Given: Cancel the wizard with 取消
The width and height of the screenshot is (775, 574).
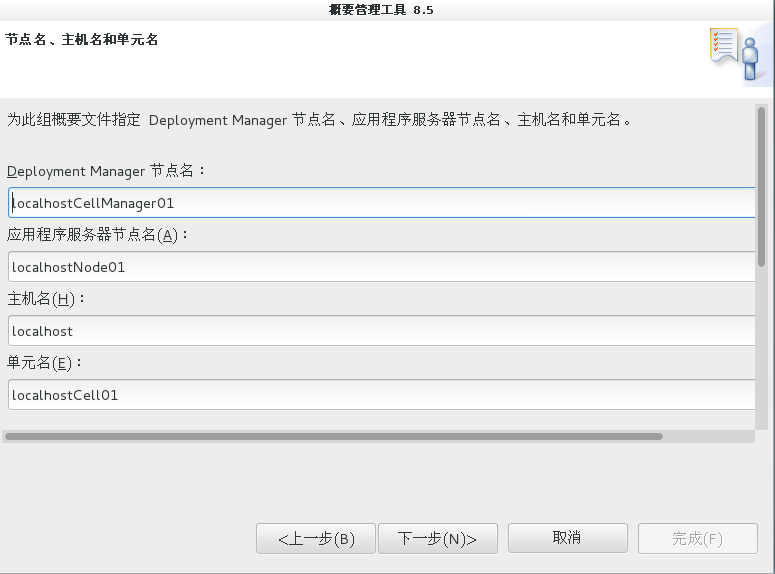Looking at the screenshot, I should click(568, 538).
